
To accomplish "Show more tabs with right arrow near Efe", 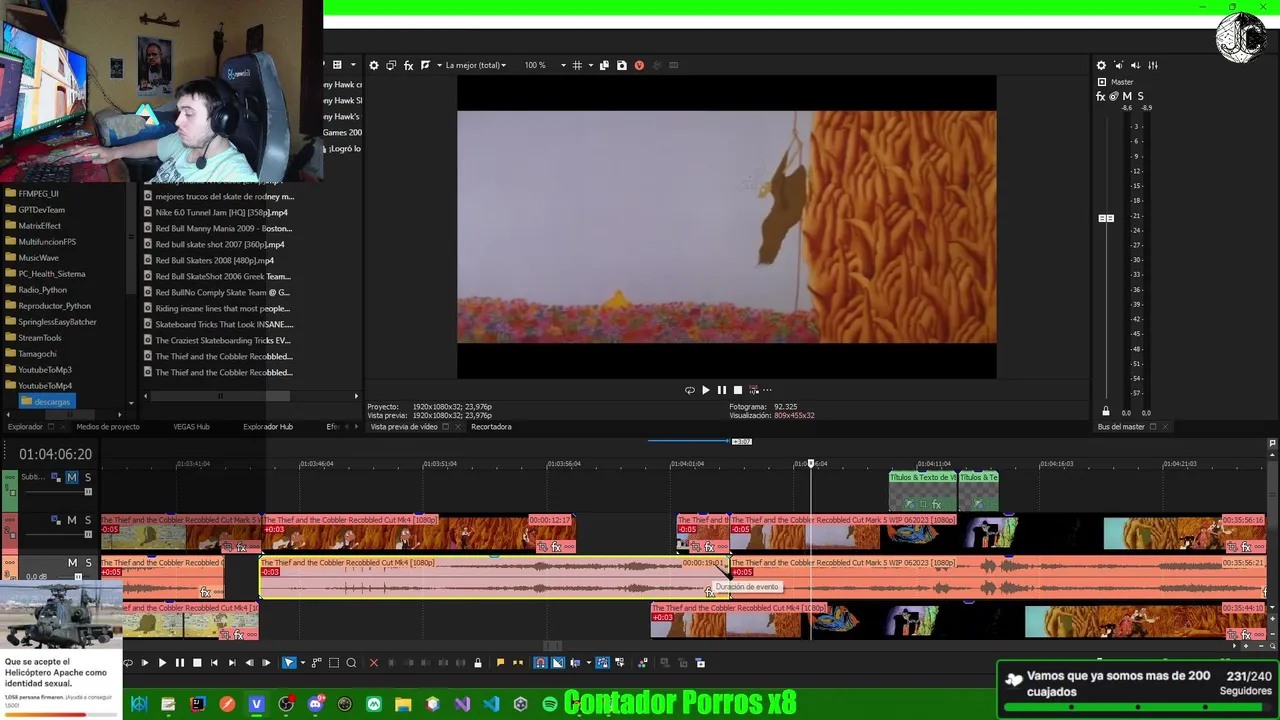I will coord(355,426).
